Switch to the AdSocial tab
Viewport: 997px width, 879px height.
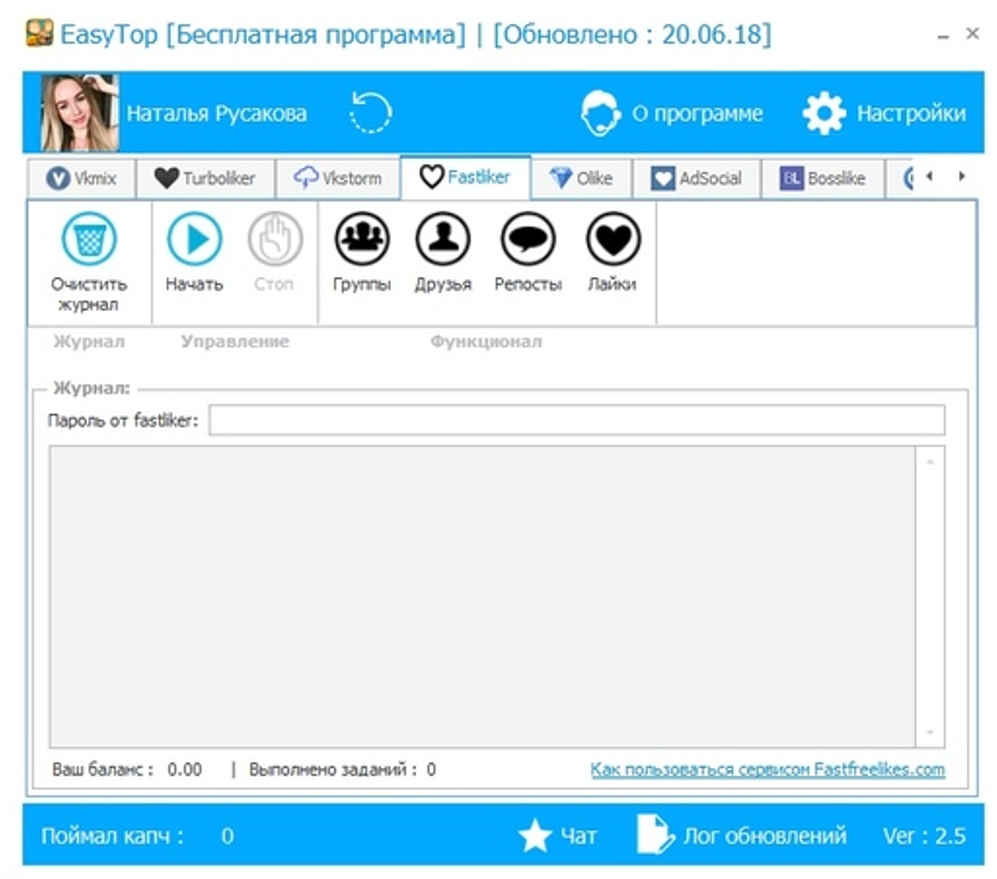[x=696, y=178]
